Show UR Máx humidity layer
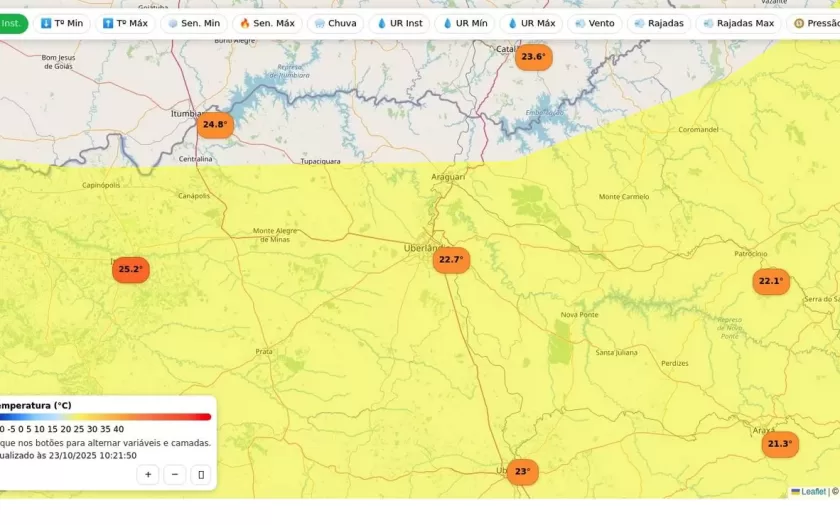Image resolution: width=840 pixels, height=525 pixels. (x=531, y=23)
